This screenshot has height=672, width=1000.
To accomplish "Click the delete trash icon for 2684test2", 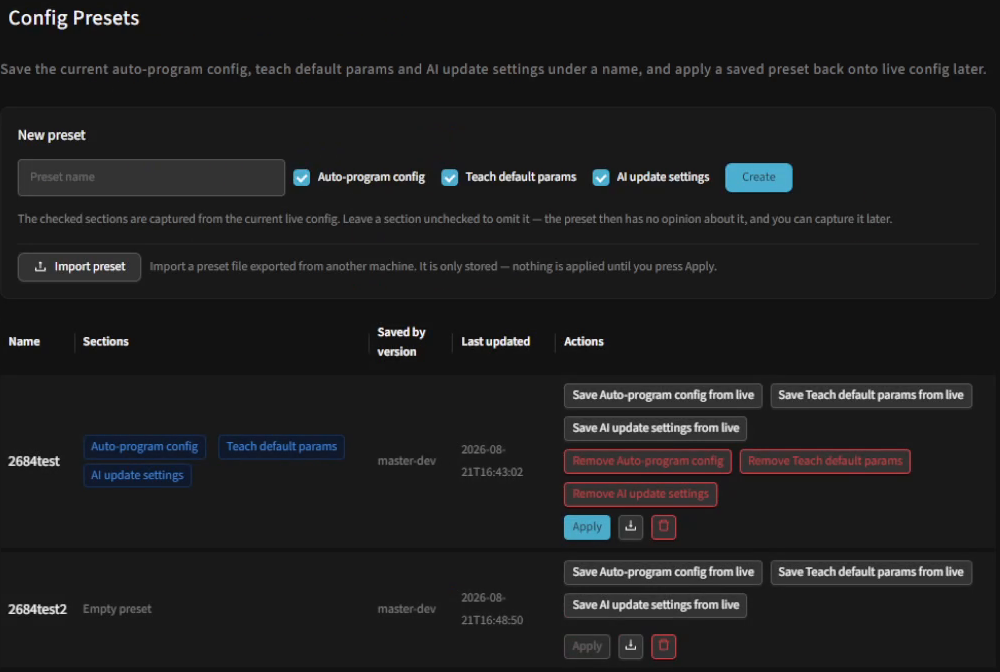I will pyautogui.click(x=663, y=646).
